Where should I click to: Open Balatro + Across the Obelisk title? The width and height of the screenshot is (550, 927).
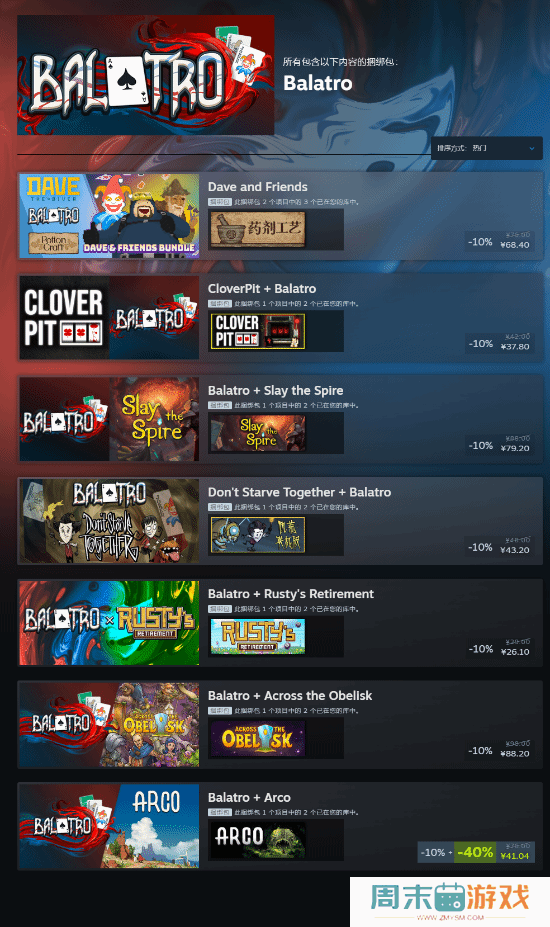click(290, 695)
